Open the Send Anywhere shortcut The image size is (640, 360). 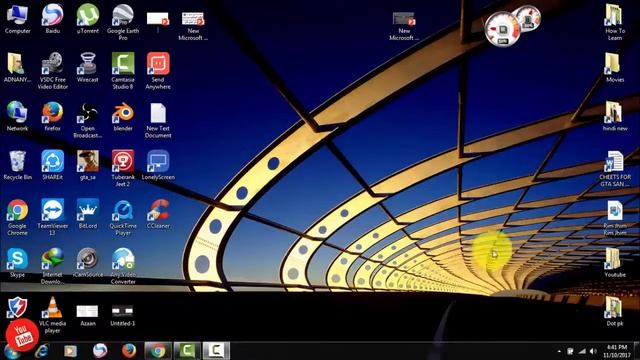pos(158,71)
